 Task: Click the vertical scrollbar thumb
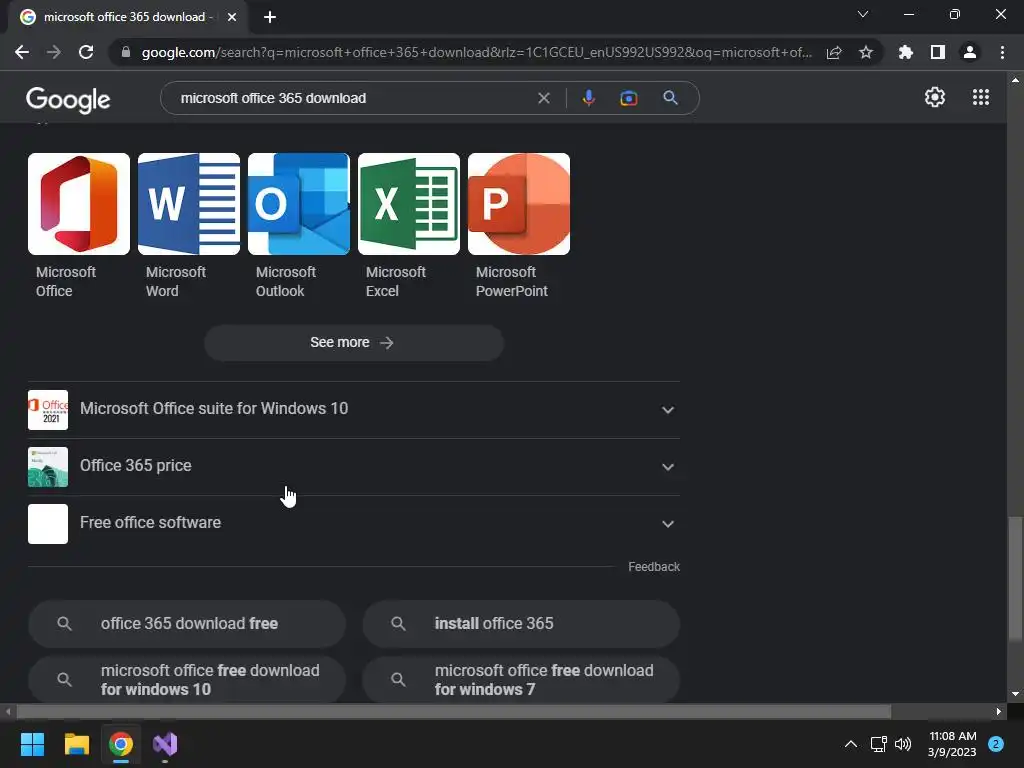1015,579
